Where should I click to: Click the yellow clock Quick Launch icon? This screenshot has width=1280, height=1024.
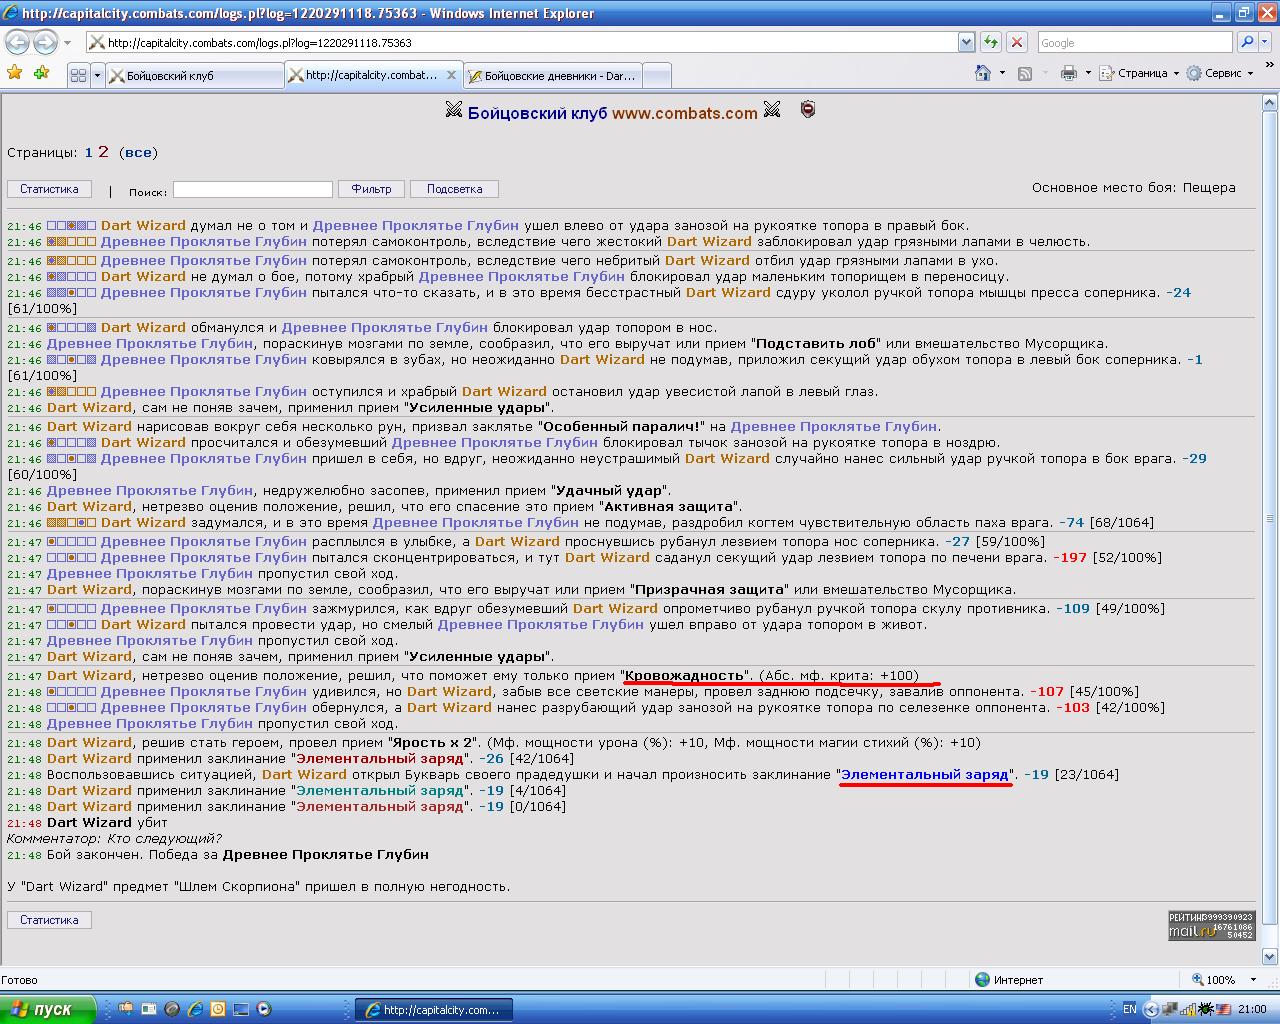tap(218, 1009)
